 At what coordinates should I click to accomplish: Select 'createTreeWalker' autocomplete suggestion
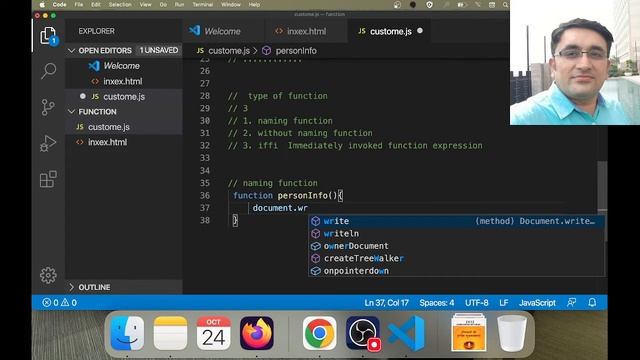(456, 258)
